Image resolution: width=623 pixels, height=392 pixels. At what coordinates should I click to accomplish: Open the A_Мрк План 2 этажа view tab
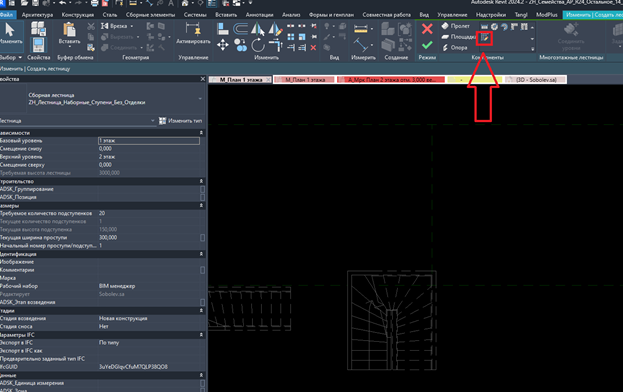(391, 80)
